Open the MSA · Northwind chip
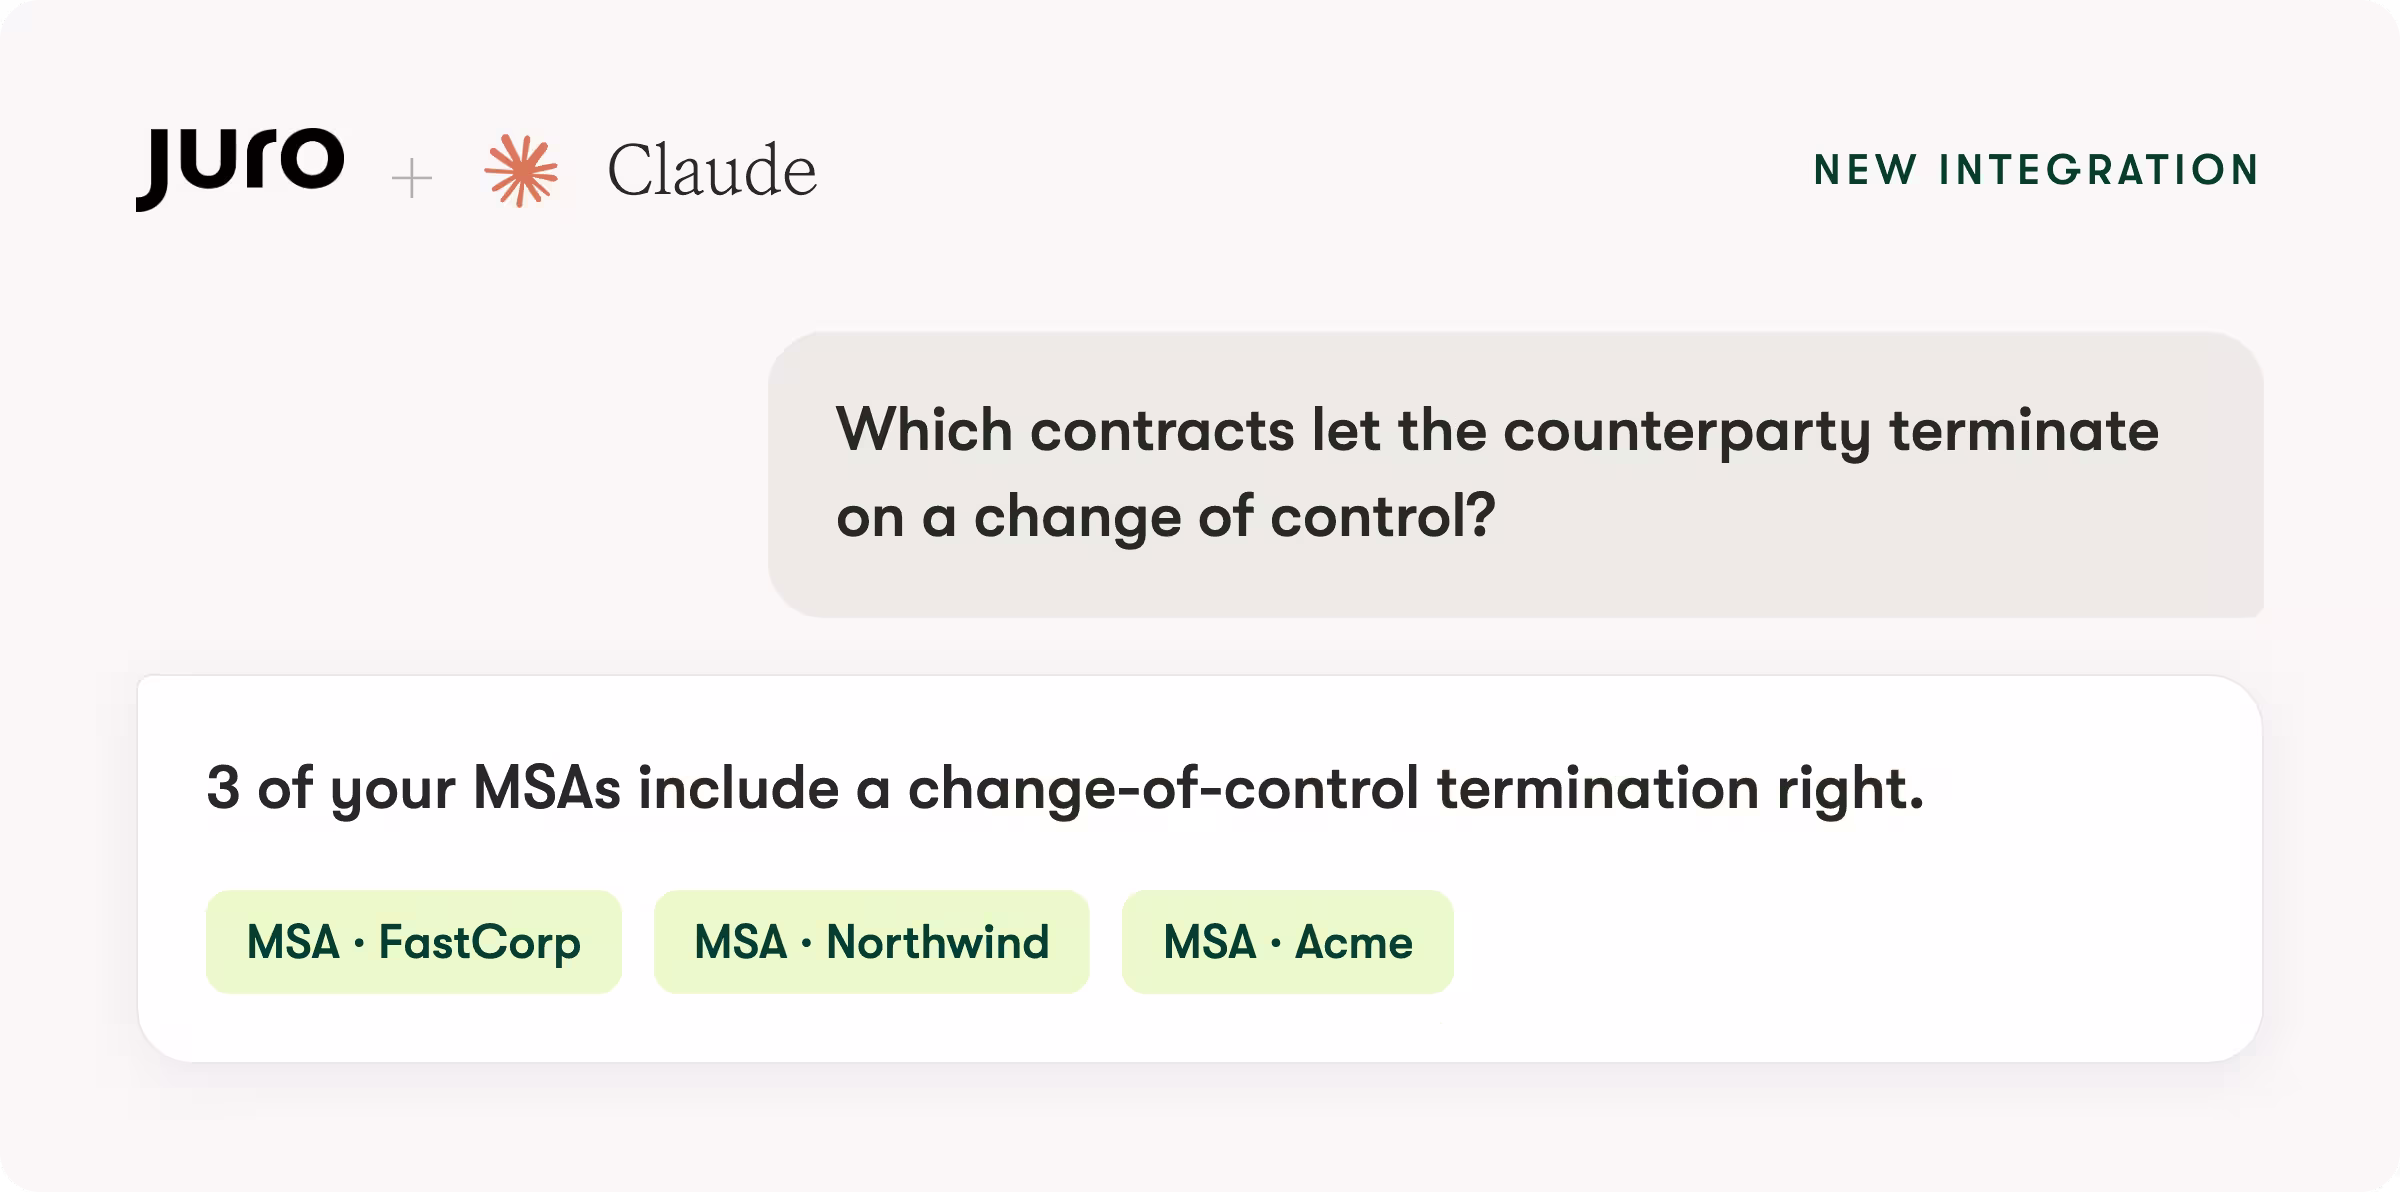Image resolution: width=2400 pixels, height=1192 pixels. [x=872, y=942]
